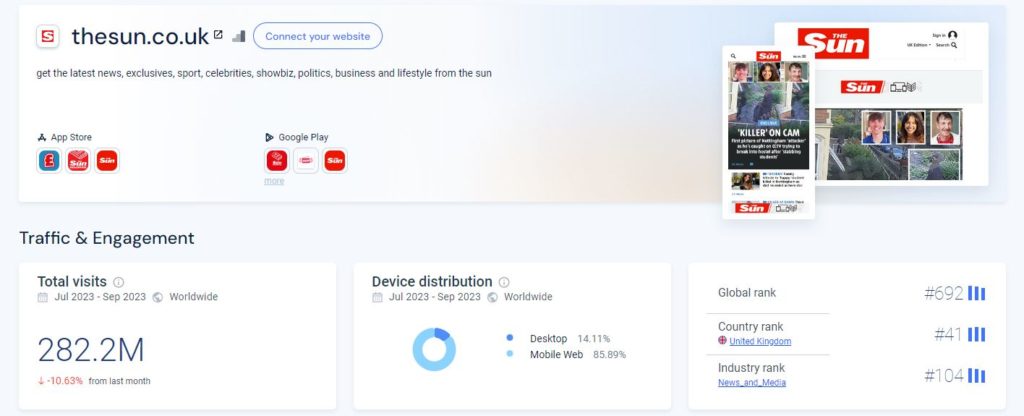
Task: Click the #41 country rank number
Action: coord(949,335)
